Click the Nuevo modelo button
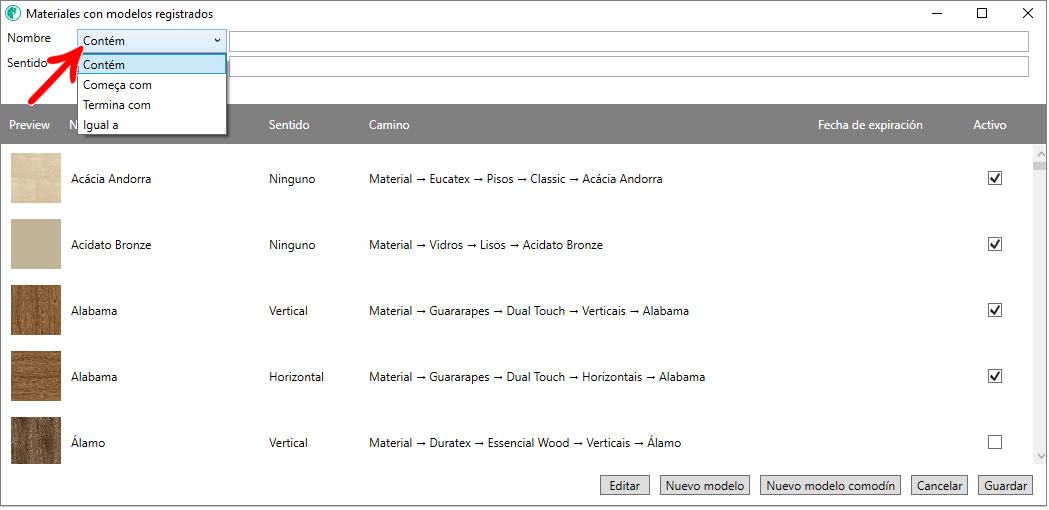Viewport: 1049px width, 510px height. [705, 486]
